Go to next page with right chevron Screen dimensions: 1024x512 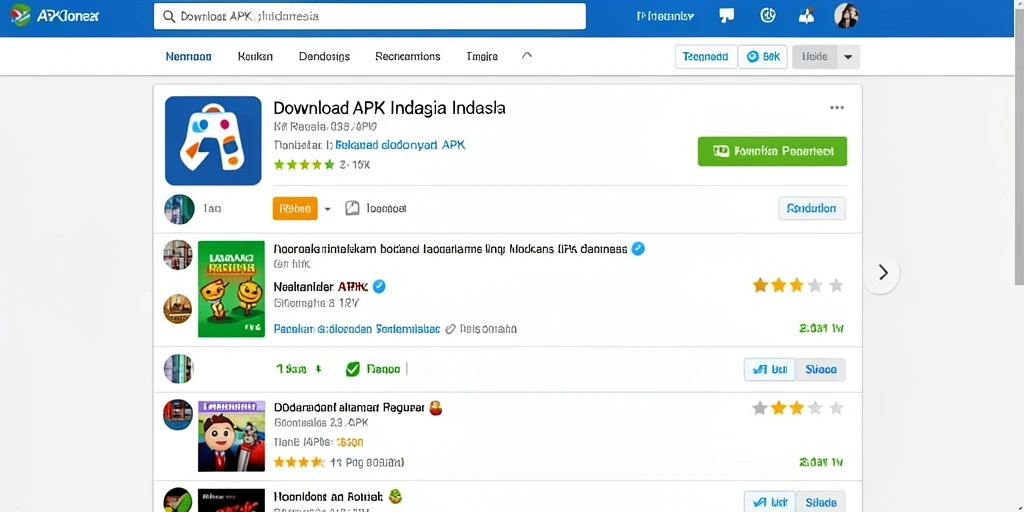[882, 272]
